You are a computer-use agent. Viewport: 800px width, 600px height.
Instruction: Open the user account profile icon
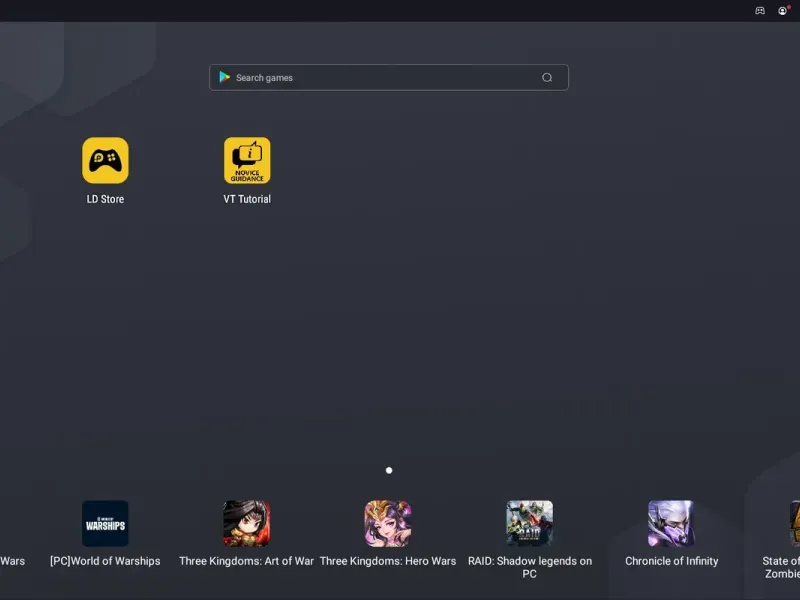click(783, 11)
